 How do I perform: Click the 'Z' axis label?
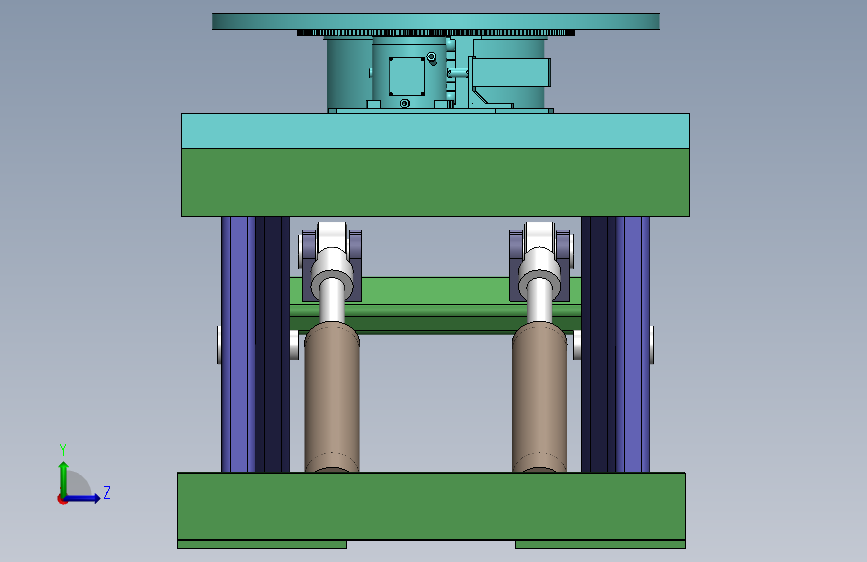point(107,492)
